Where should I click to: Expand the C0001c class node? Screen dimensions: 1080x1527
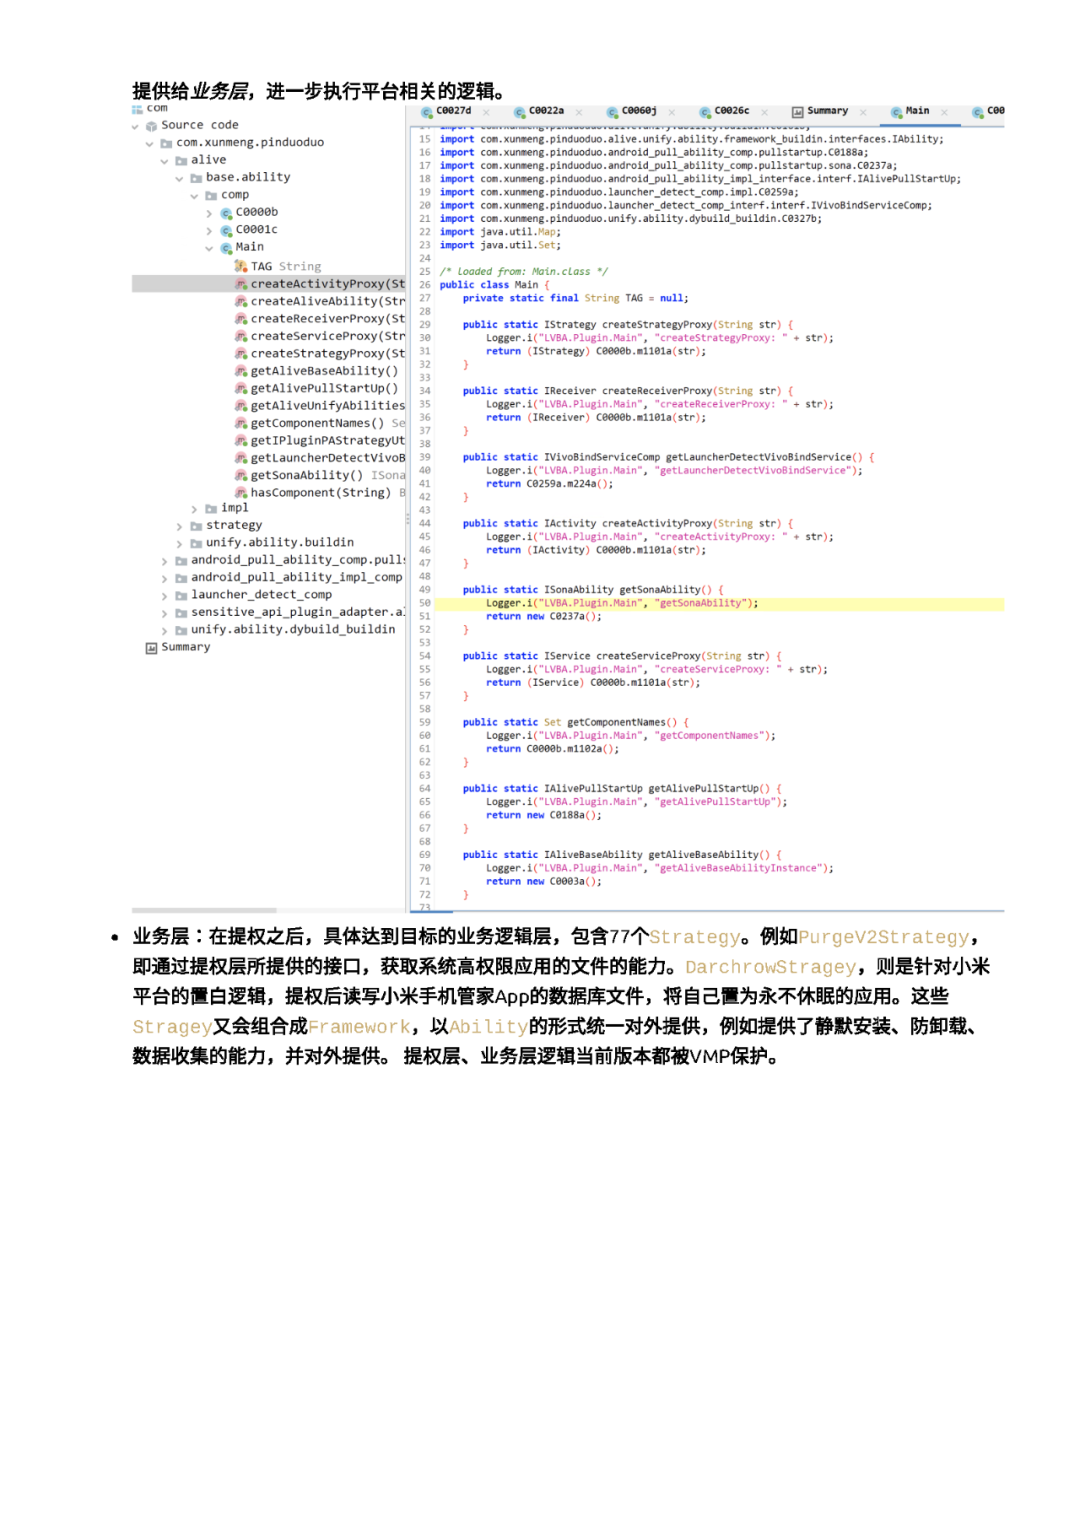tap(209, 230)
